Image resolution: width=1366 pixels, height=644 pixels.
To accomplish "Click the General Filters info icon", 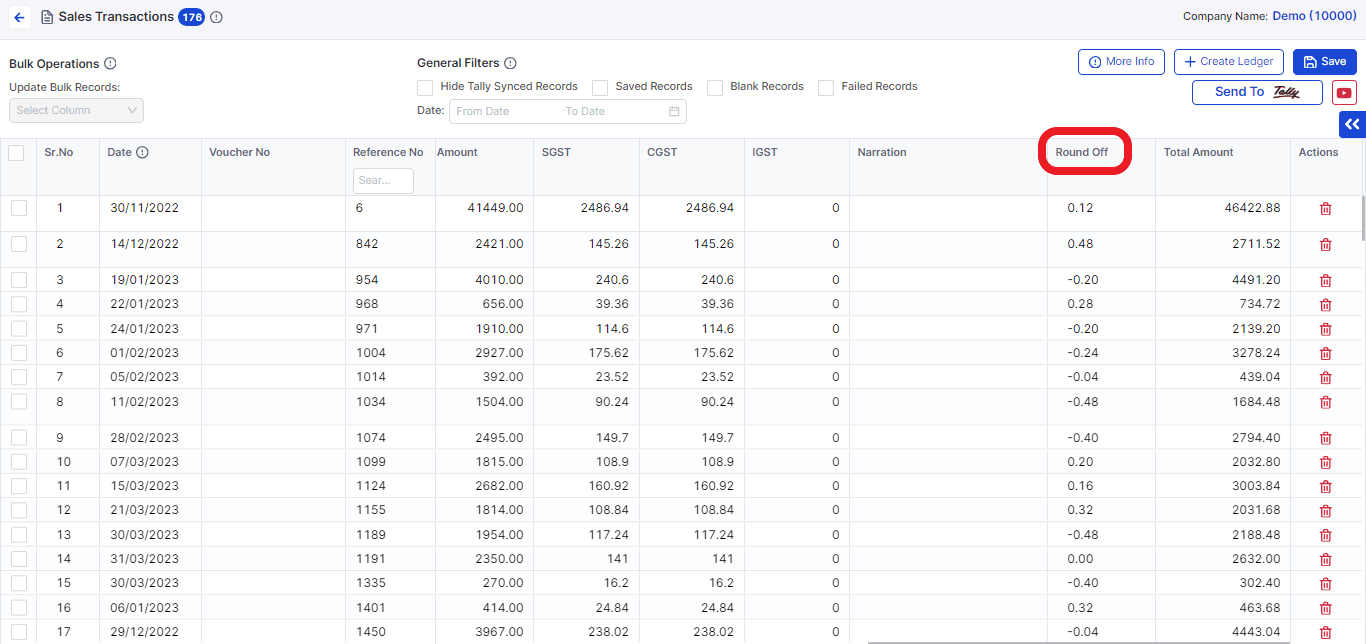I will coord(510,63).
